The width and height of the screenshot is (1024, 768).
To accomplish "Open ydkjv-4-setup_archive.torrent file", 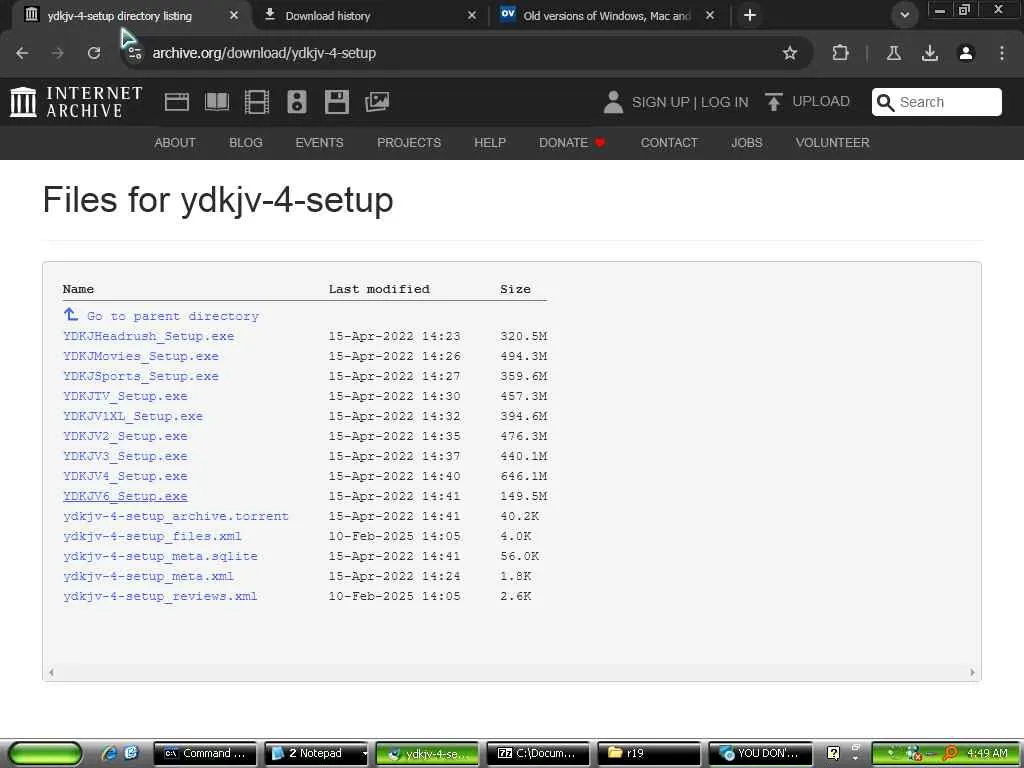I will click(x=176, y=517).
